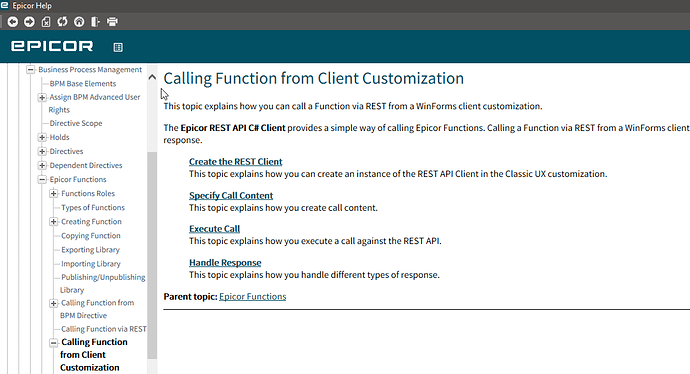The height and width of the screenshot is (374, 690).
Task: Expand the Creating Function node
Action: pyautogui.click(x=54, y=222)
